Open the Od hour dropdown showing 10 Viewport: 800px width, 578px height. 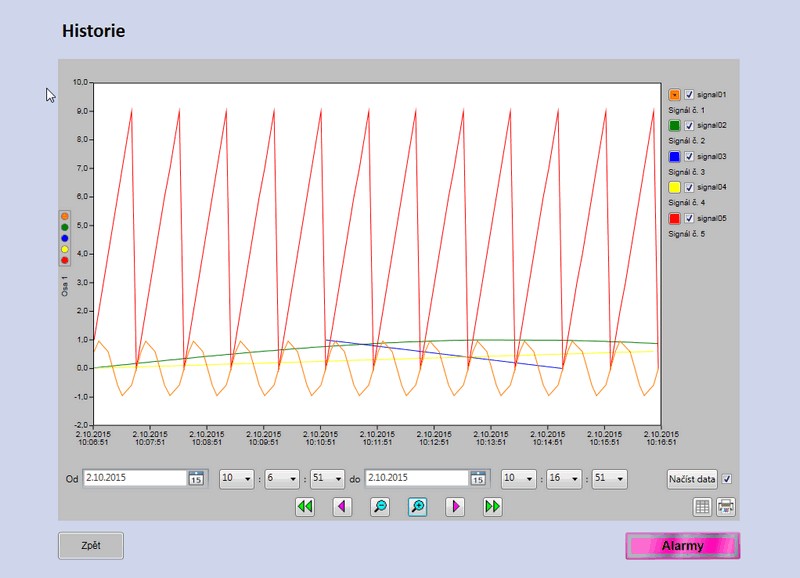point(237,479)
